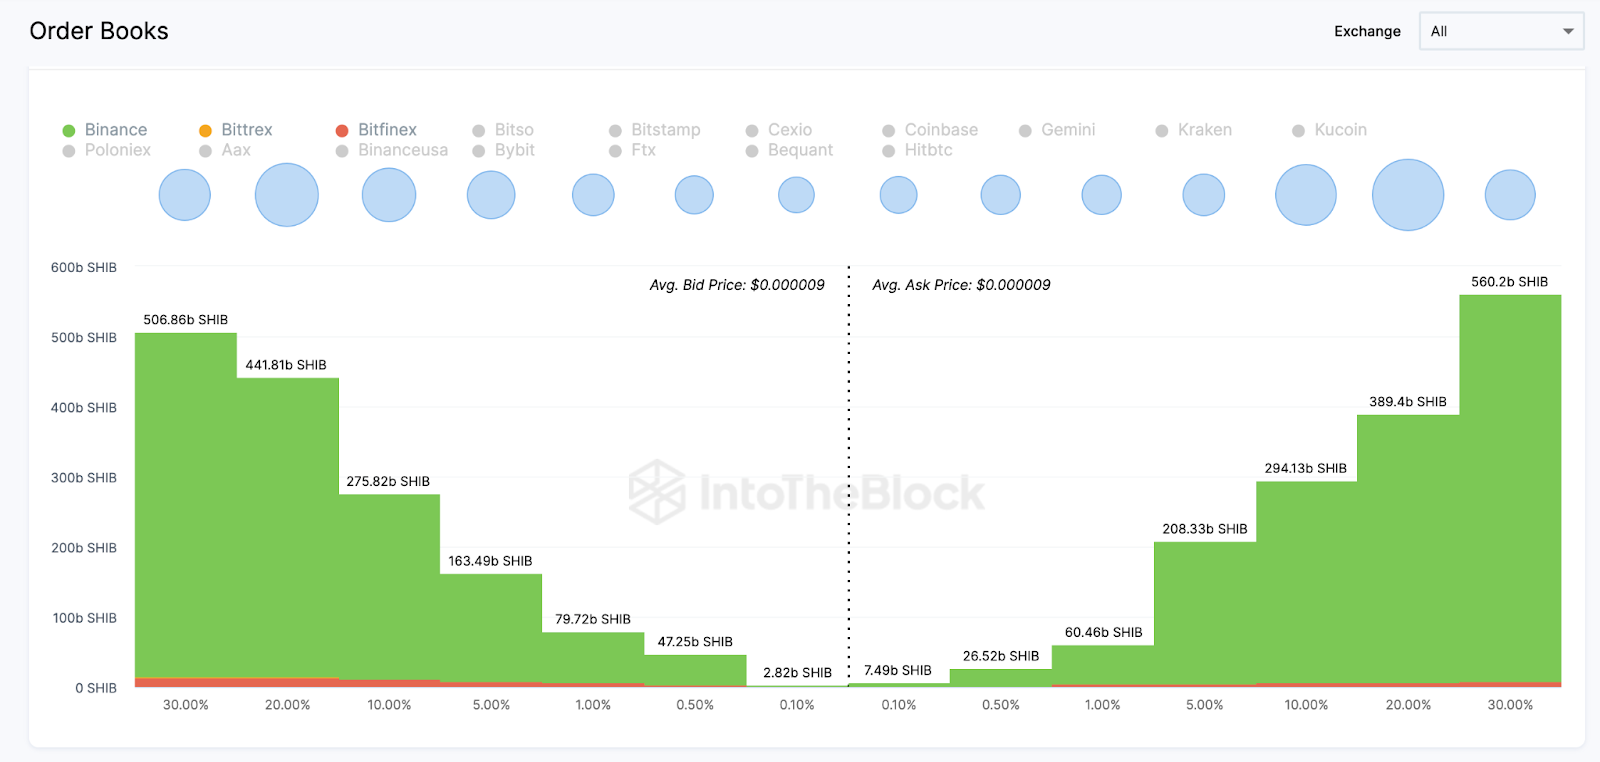Toggle the Bitfinex legend entry

click(x=387, y=130)
